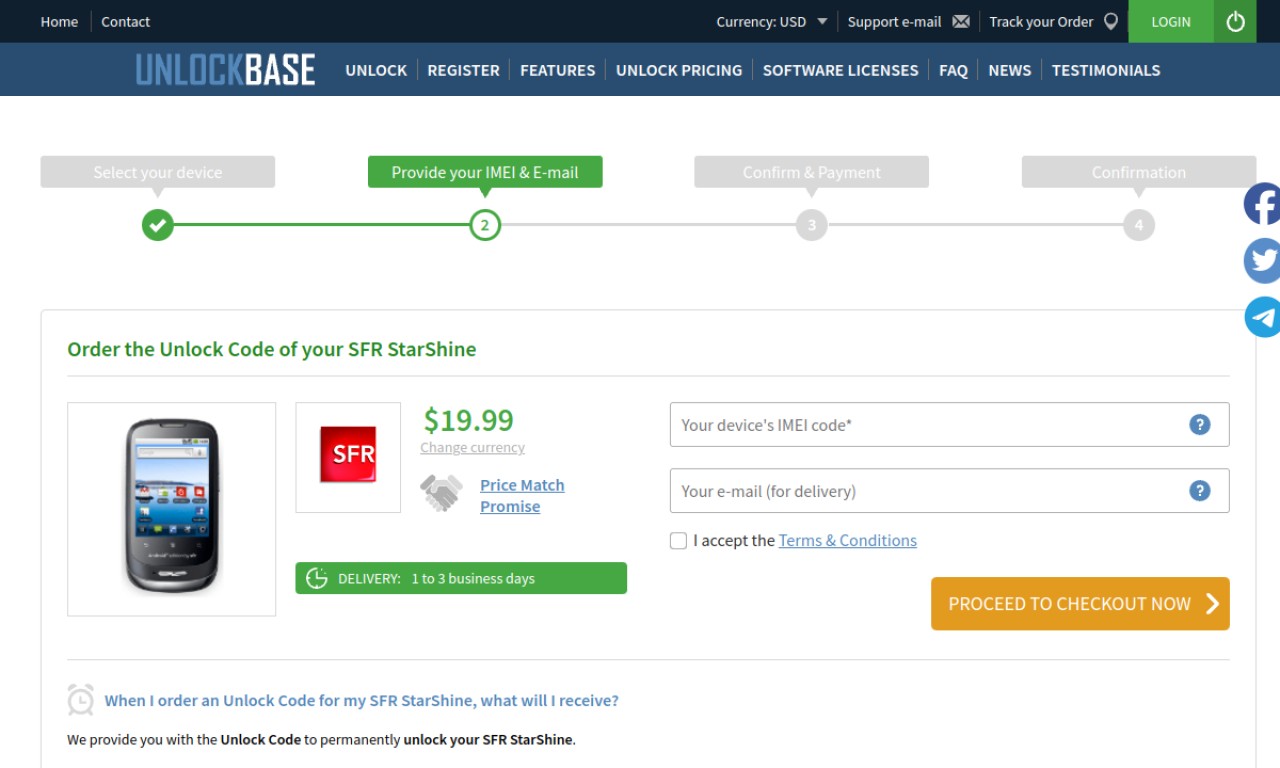Open the NEWS page
The width and height of the screenshot is (1280, 768).
click(1009, 70)
